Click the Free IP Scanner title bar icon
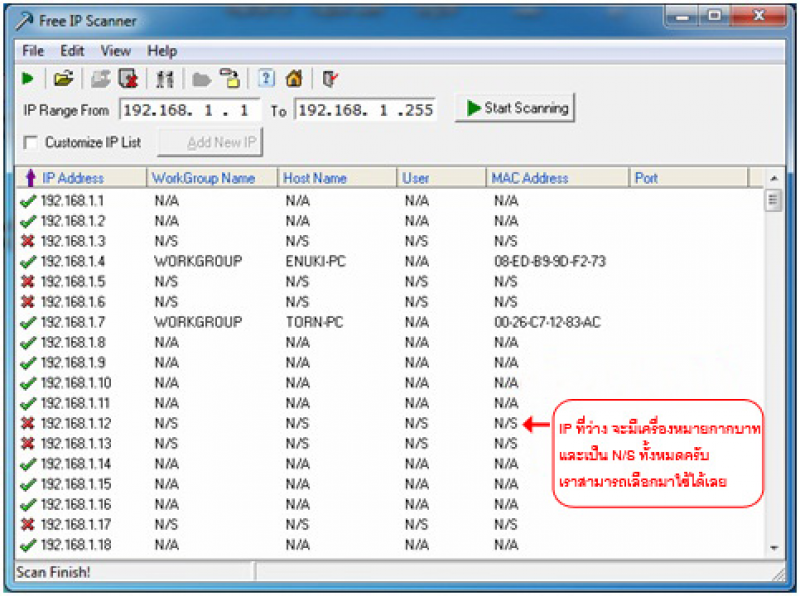 click(23, 21)
